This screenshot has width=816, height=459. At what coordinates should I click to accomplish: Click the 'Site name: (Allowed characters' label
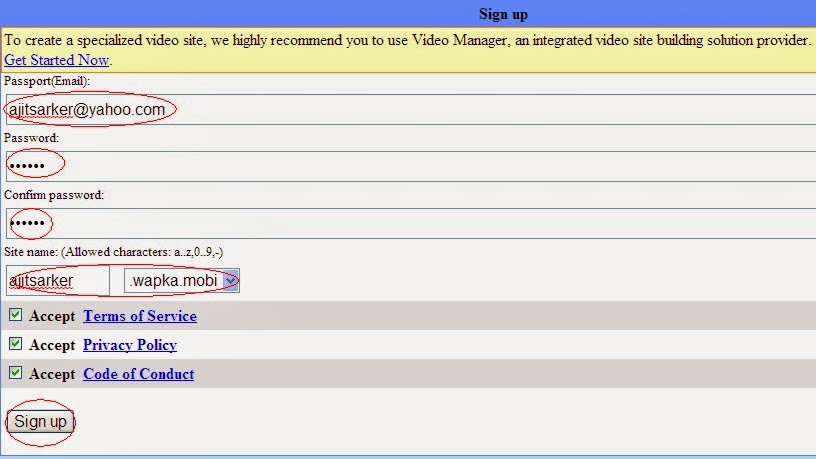point(113,252)
